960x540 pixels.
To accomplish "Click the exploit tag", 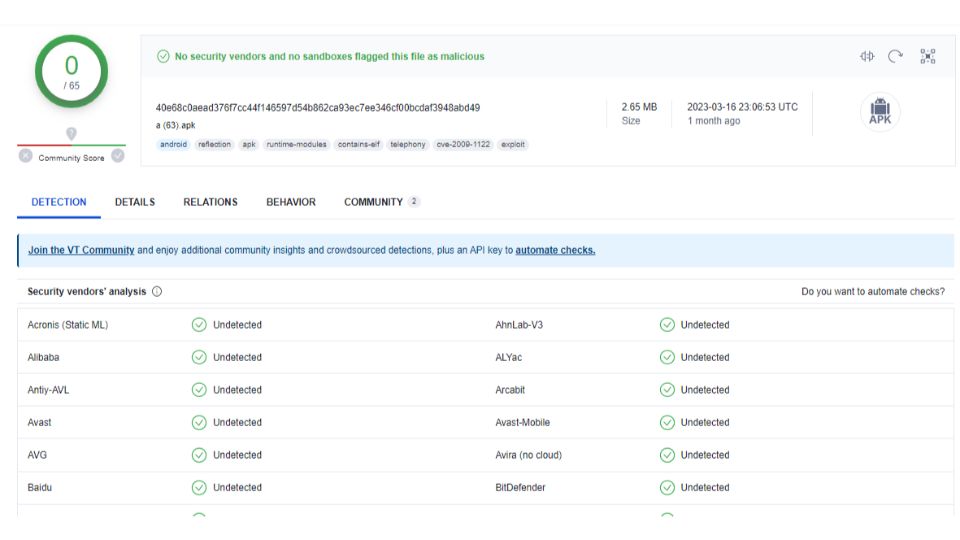I will click(x=512, y=144).
